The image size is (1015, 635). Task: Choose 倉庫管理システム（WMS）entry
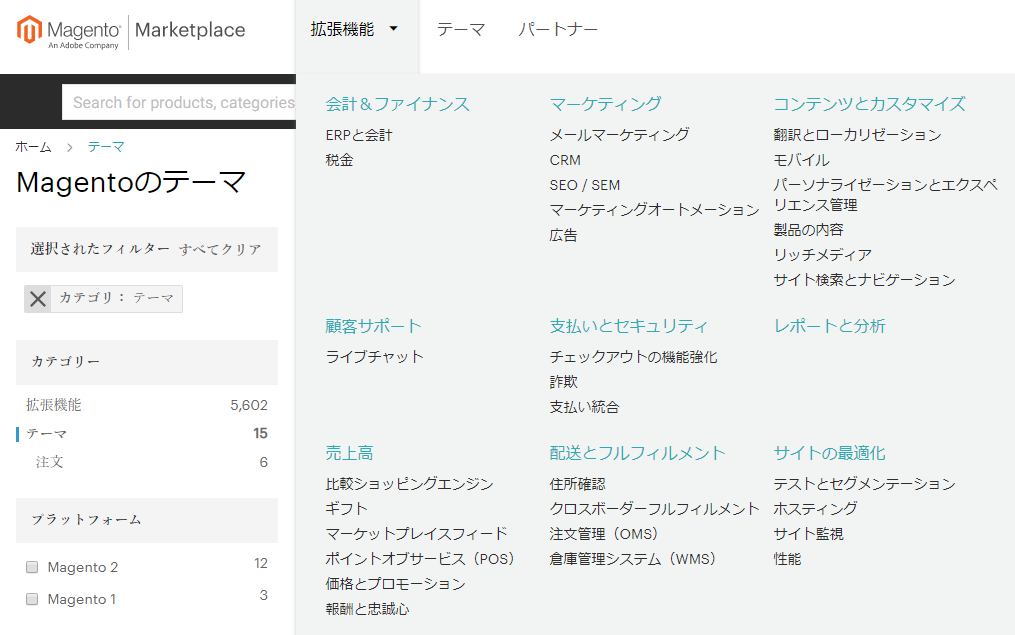pos(632,559)
